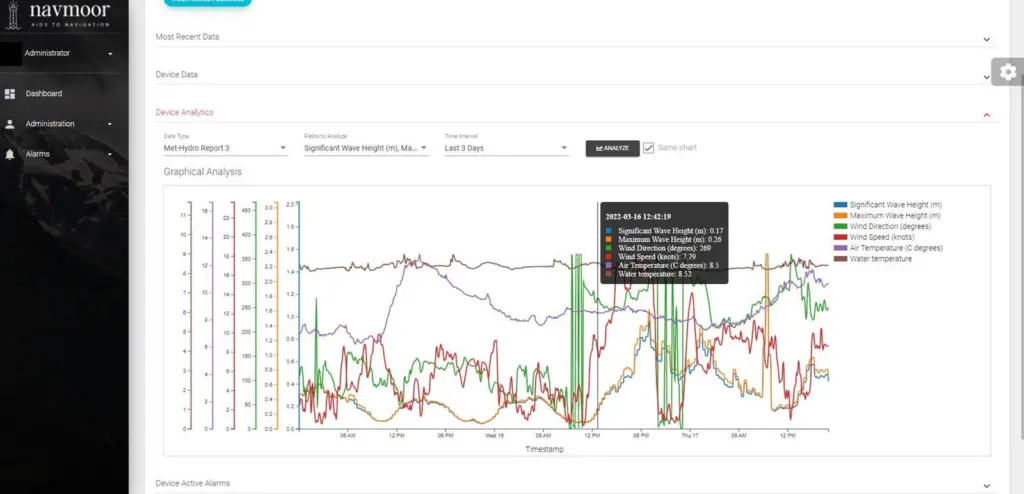Click the Significant Wave Height (m) legend label
Viewport: 1024px width, 494px height.
coord(895,205)
